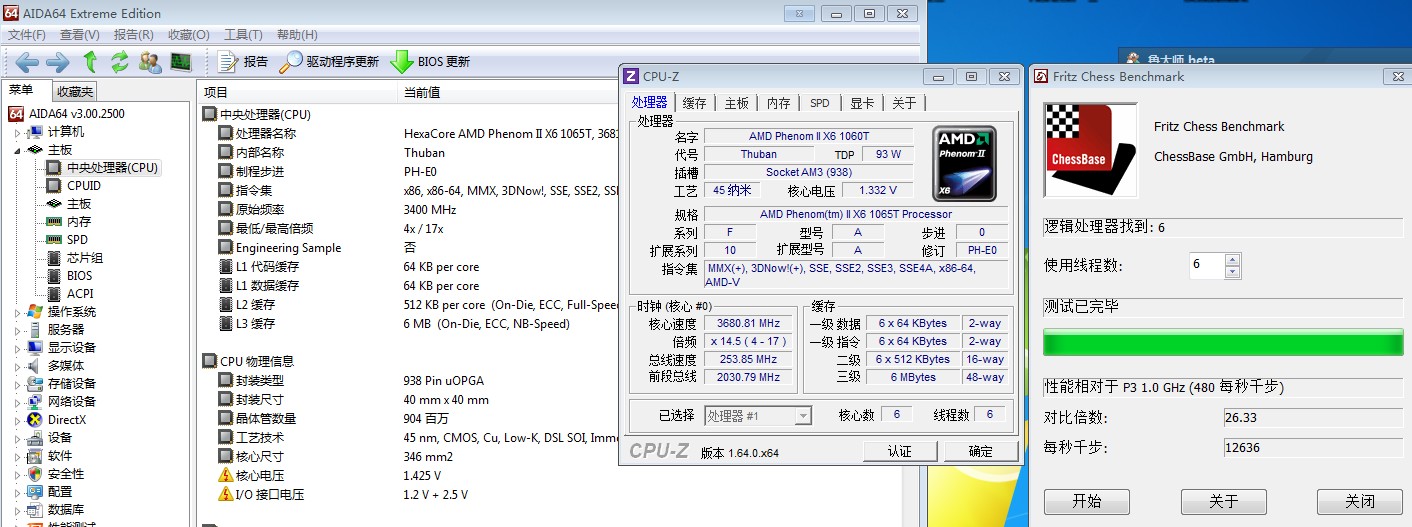Click the 显示设备 monitor icon in tree
Viewport: 1412px width, 527px height.
point(35,347)
